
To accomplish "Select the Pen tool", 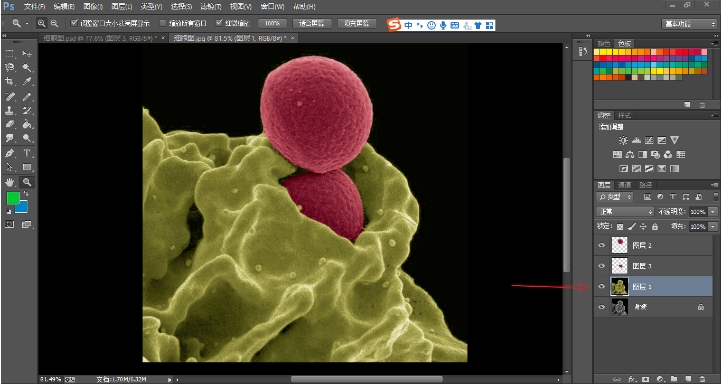I will tap(10, 153).
